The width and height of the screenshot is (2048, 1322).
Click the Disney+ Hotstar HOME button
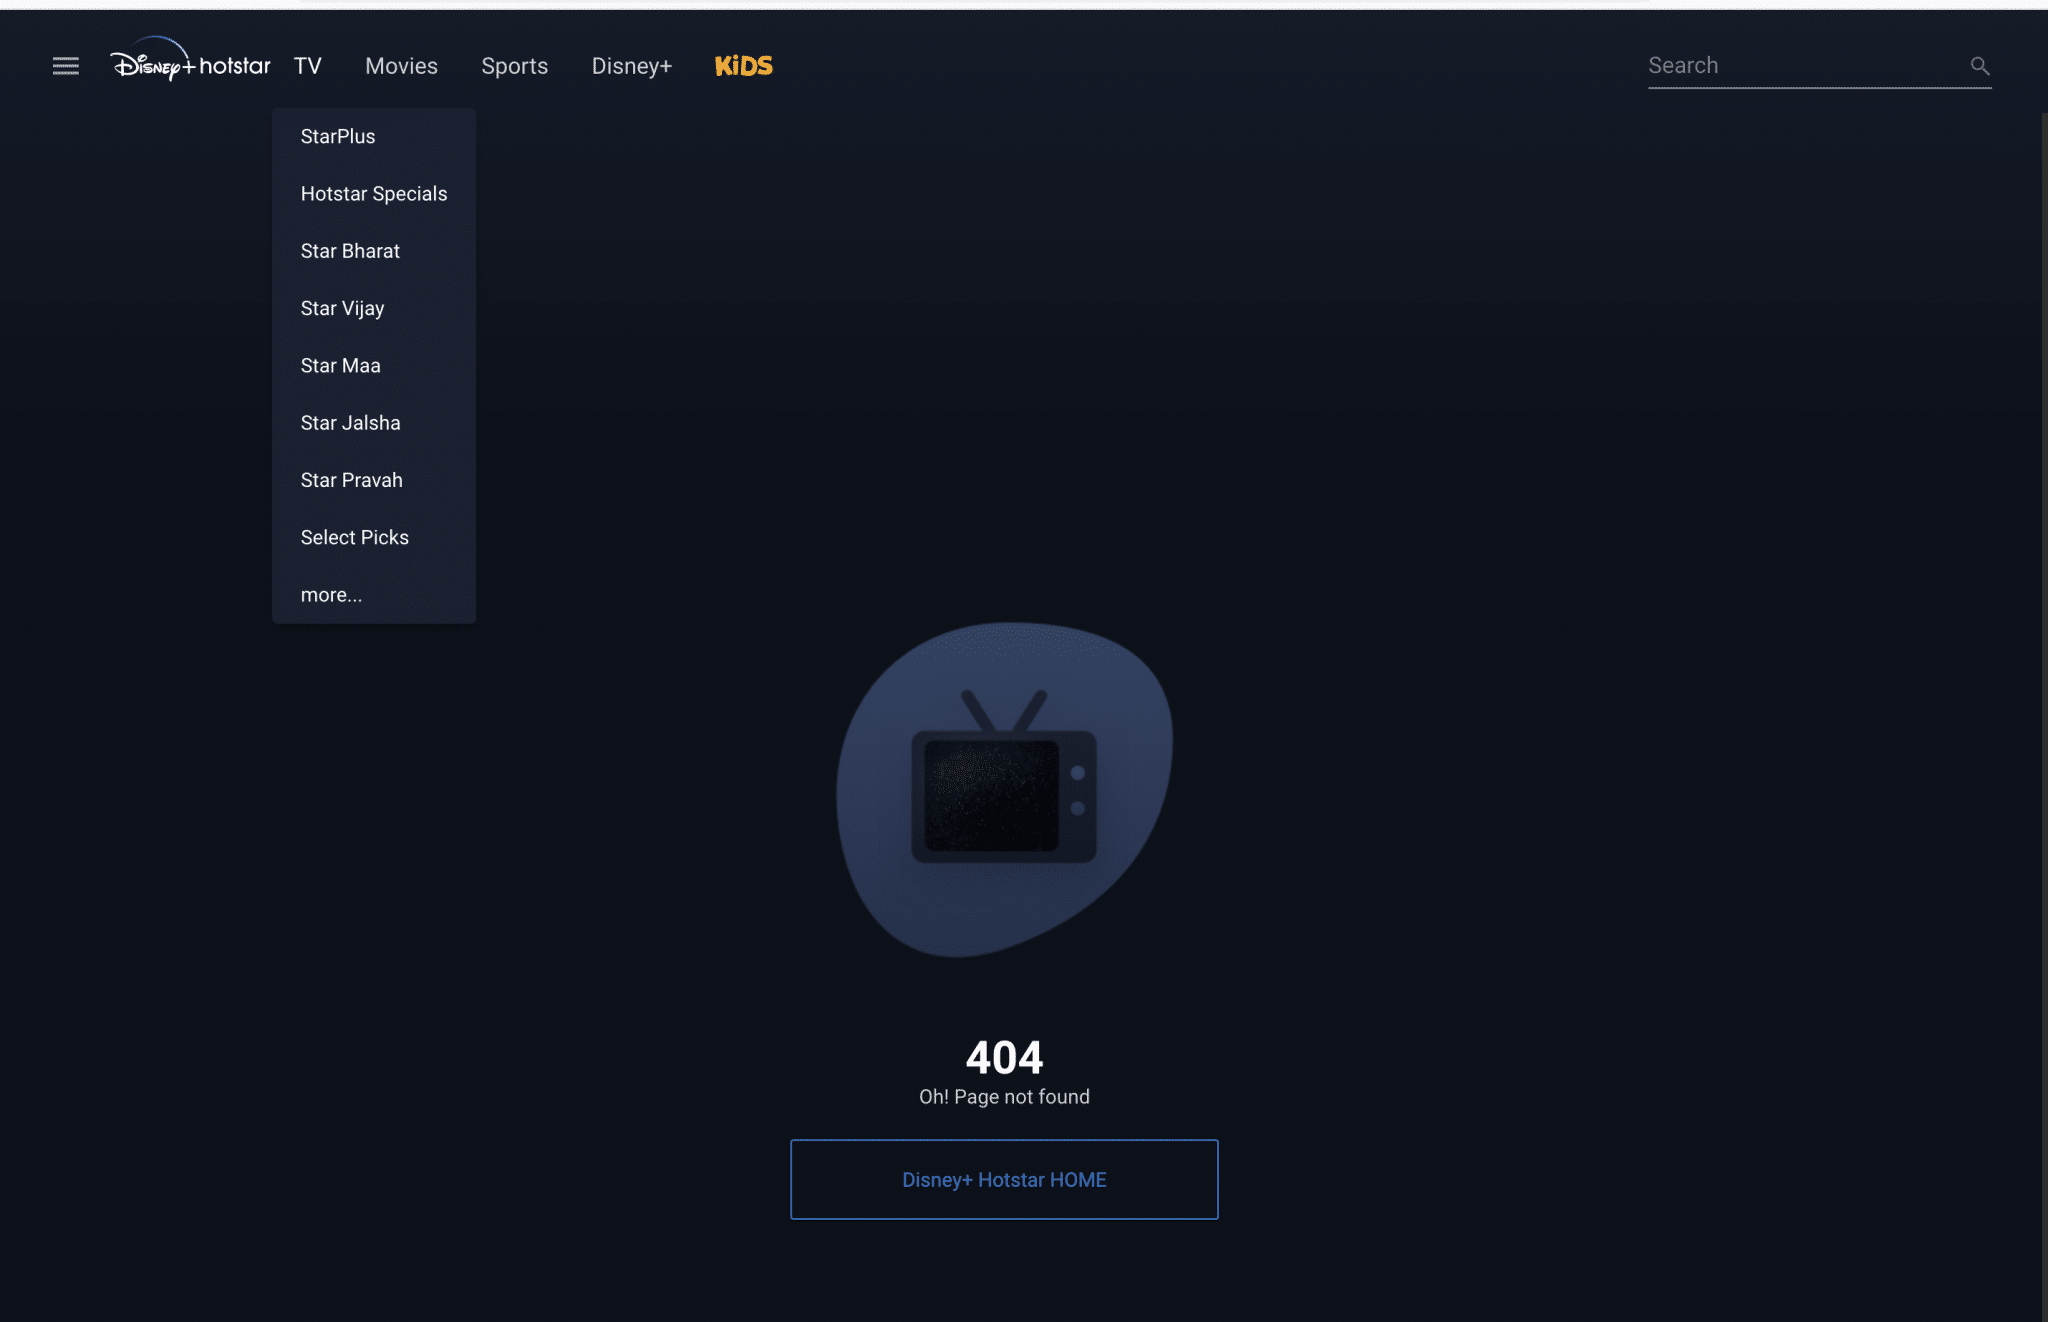[x=1003, y=1179]
